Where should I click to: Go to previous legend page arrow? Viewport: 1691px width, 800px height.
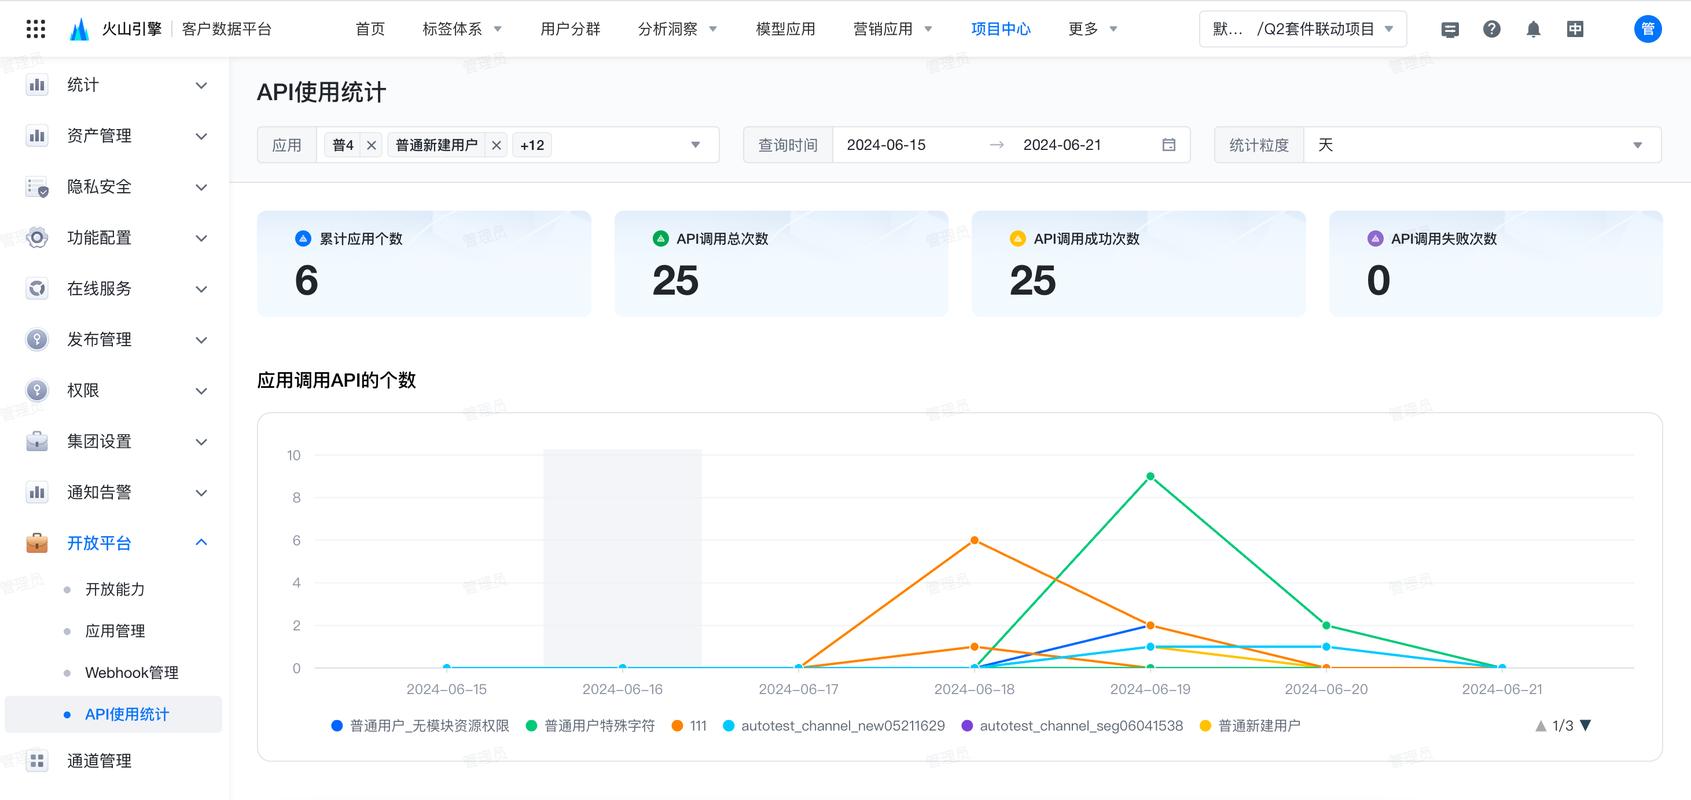(x=1541, y=726)
